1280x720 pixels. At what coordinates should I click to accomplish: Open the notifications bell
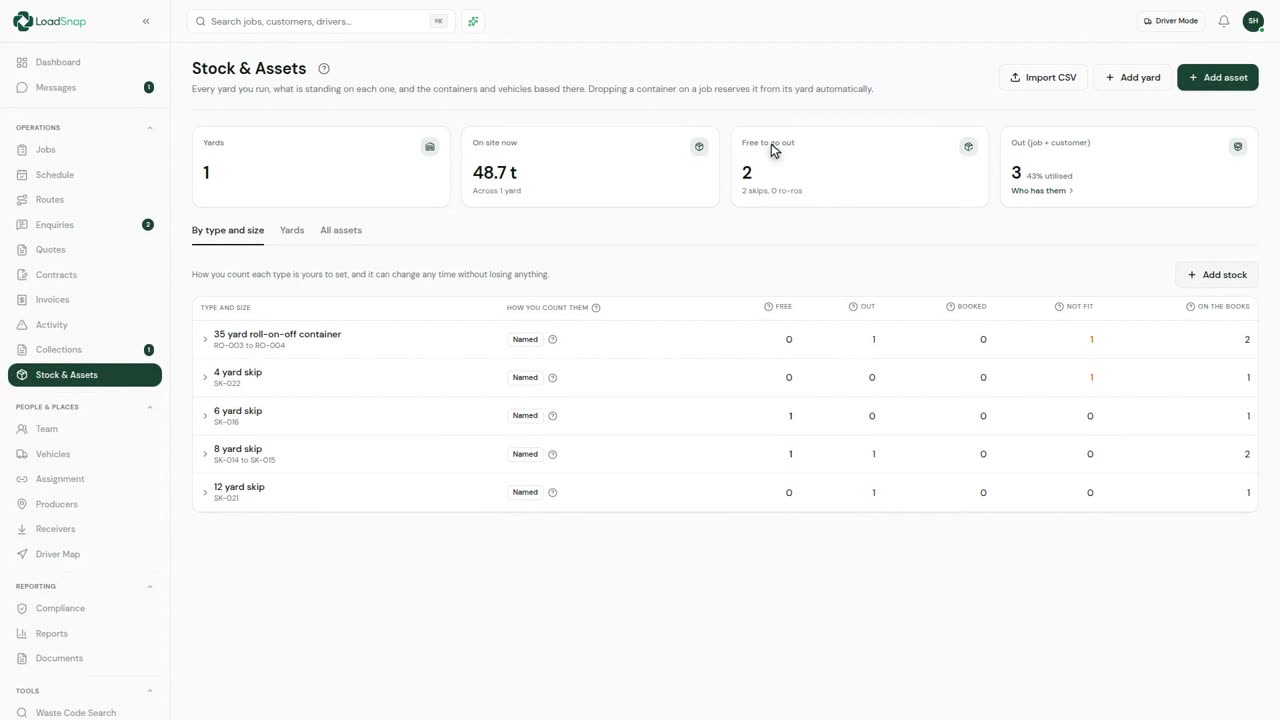(1223, 21)
